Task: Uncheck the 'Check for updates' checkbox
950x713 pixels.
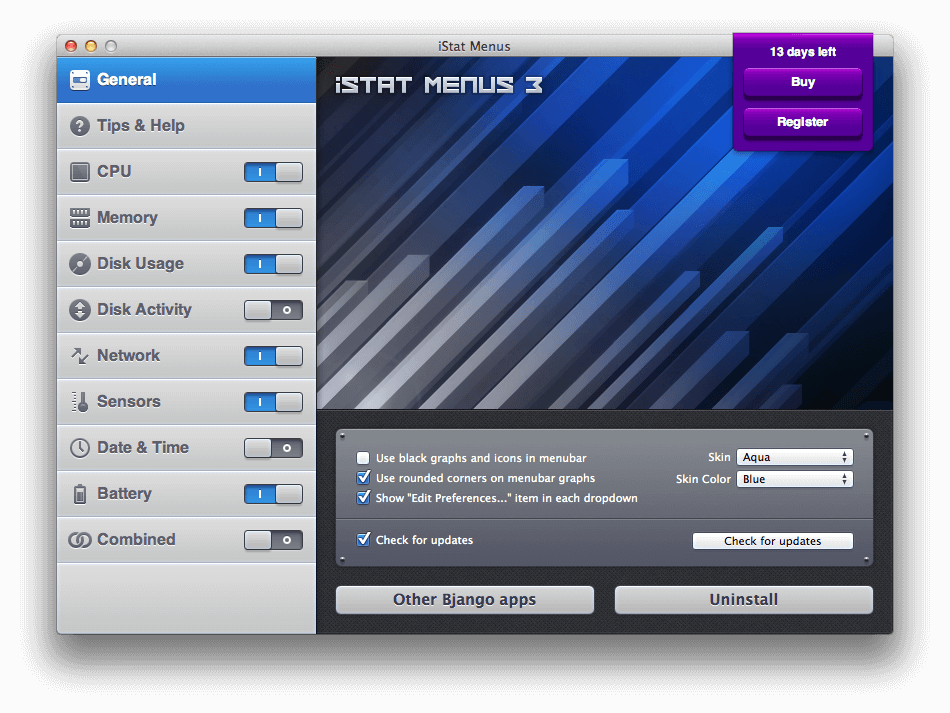Action: tap(363, 540)
